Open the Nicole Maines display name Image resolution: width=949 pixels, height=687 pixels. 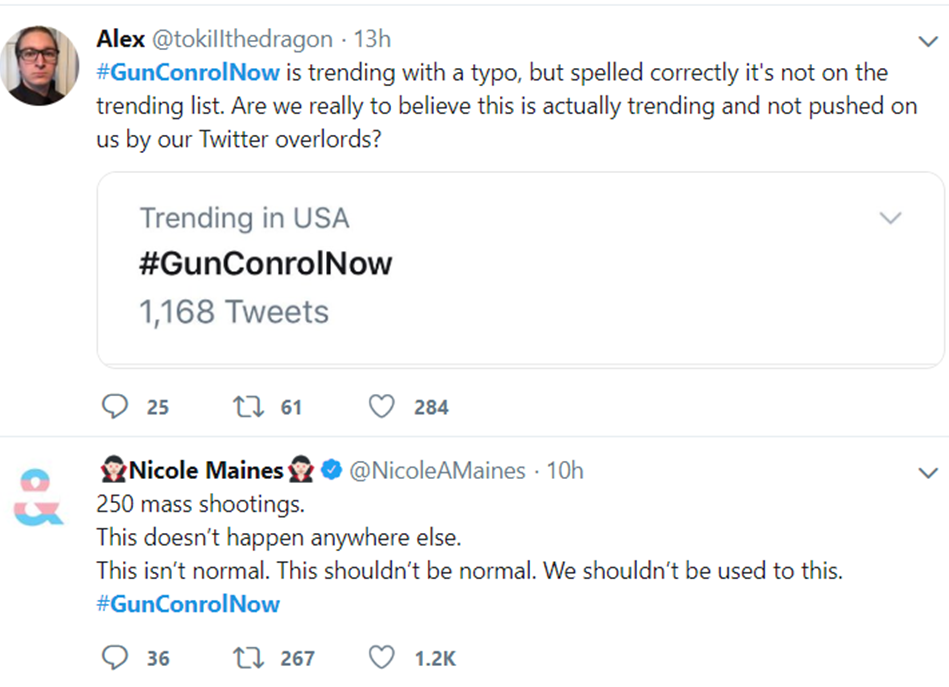pyautogui.click(x=206, y=470)
